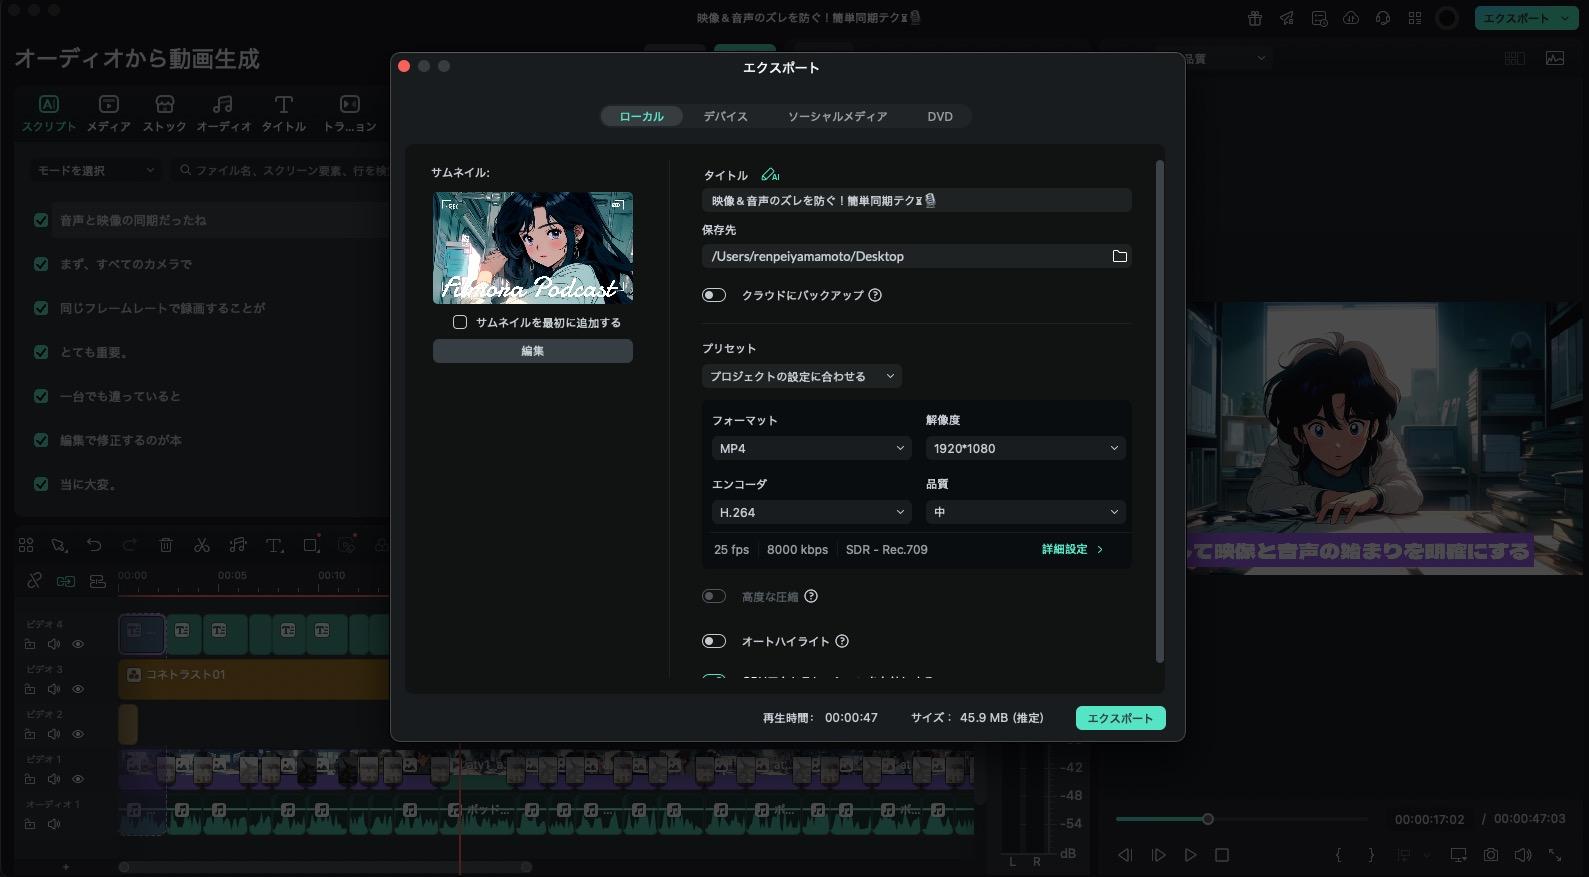Select the デバイス export tab
The height and width of the screenshot is (877, 1589).
725,116
